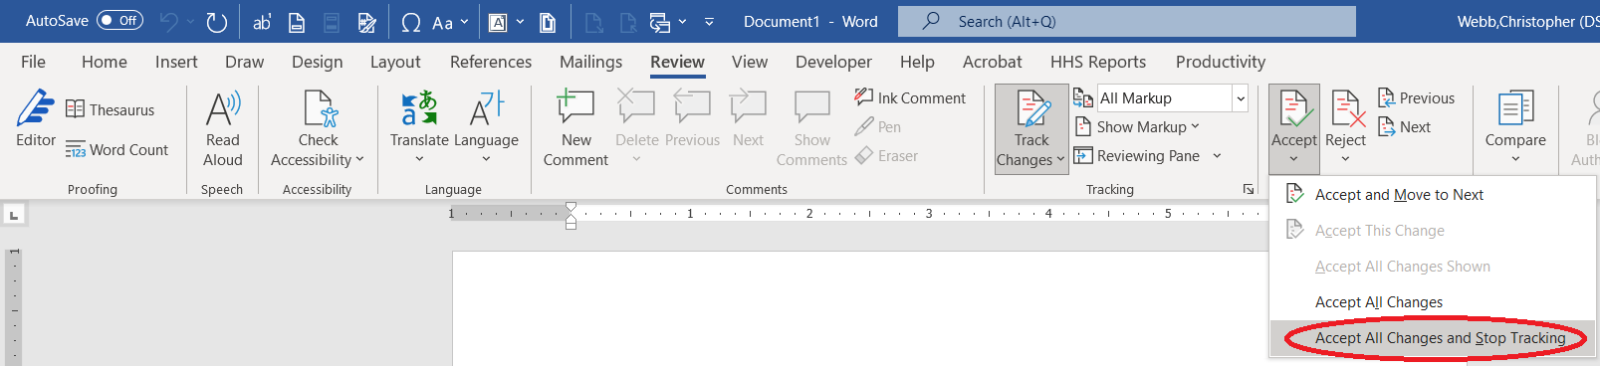Go to Next change in Changes group
This screenshot has width=1600, height=366.
[x=1404, y=127]
